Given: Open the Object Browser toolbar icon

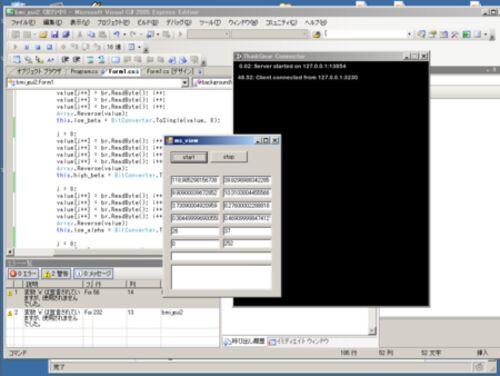Looking at the screenshot, I should click(444, 34).
